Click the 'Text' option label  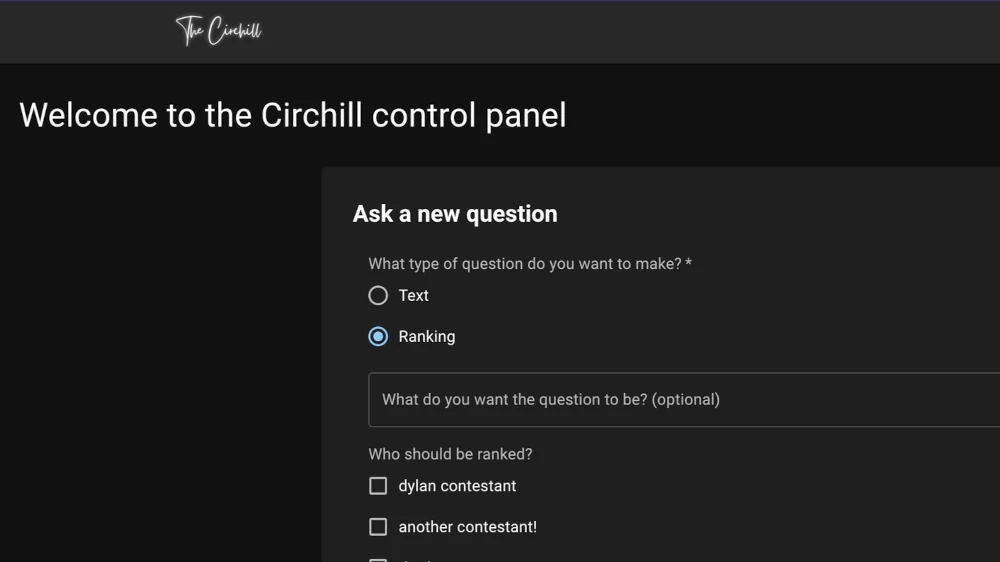(413, 296)
